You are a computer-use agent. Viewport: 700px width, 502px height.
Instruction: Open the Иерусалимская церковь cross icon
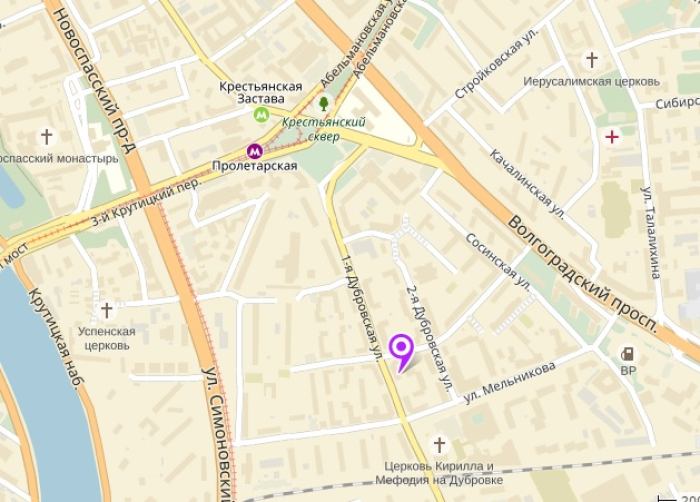[592, 60]
